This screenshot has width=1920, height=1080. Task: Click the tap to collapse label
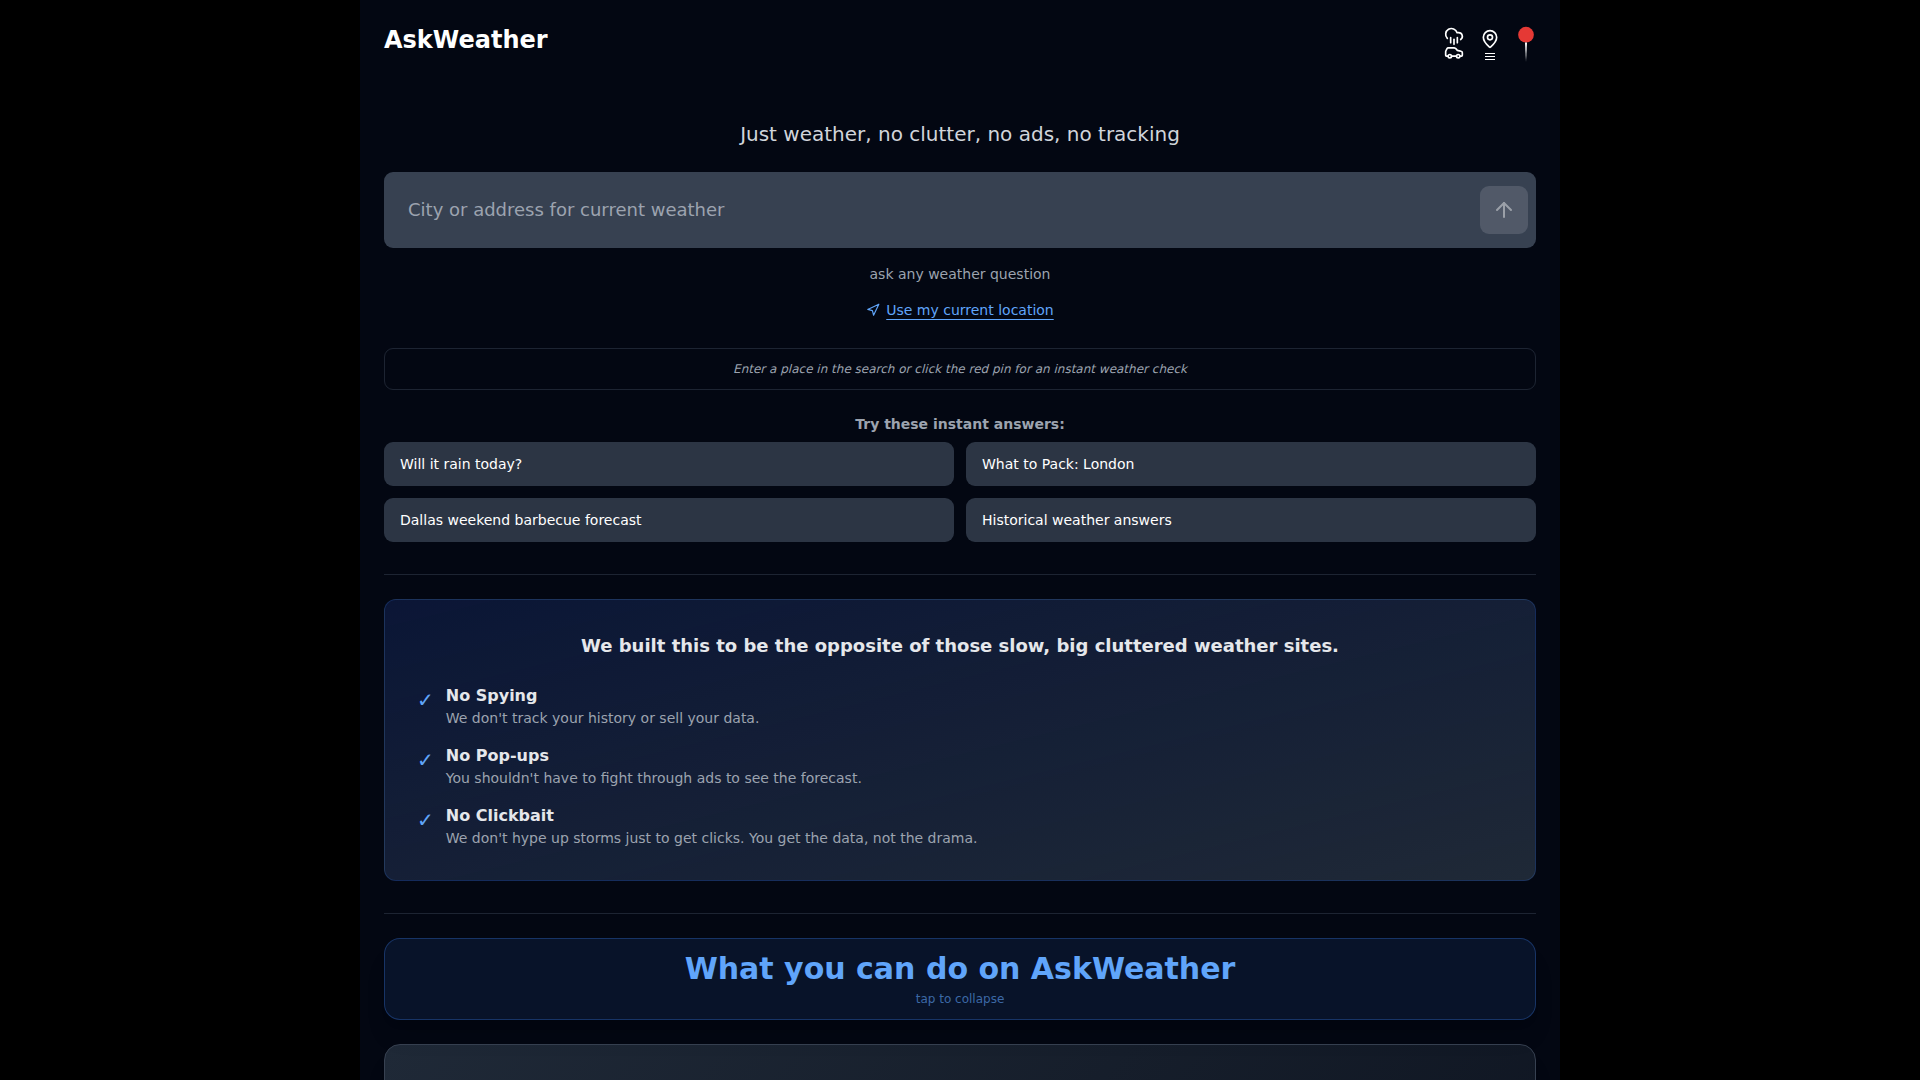[x=959, y=999]
